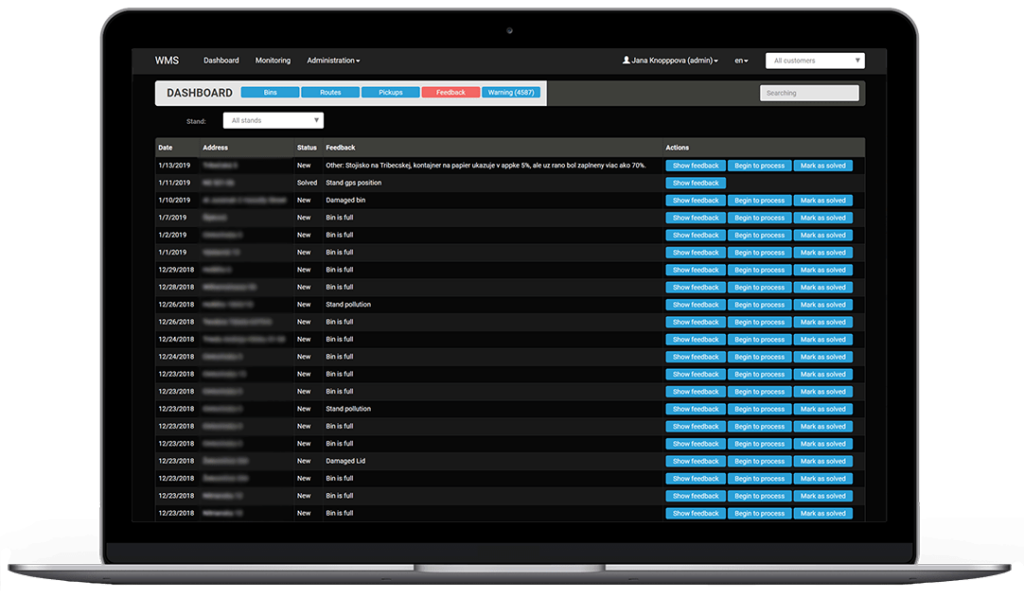Open the Routes view
The width and height of the screenshot is (1024, 598).
click(x=330, y=91)
